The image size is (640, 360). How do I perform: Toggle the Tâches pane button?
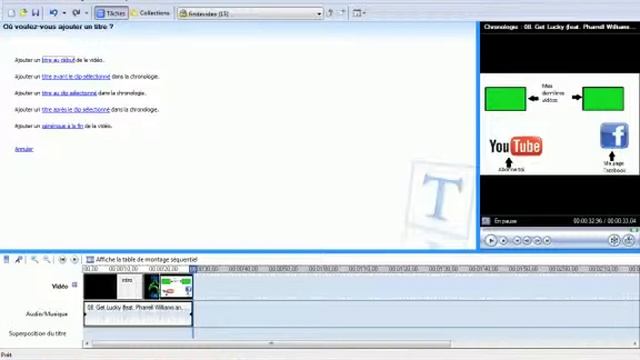tap(111, 13)
